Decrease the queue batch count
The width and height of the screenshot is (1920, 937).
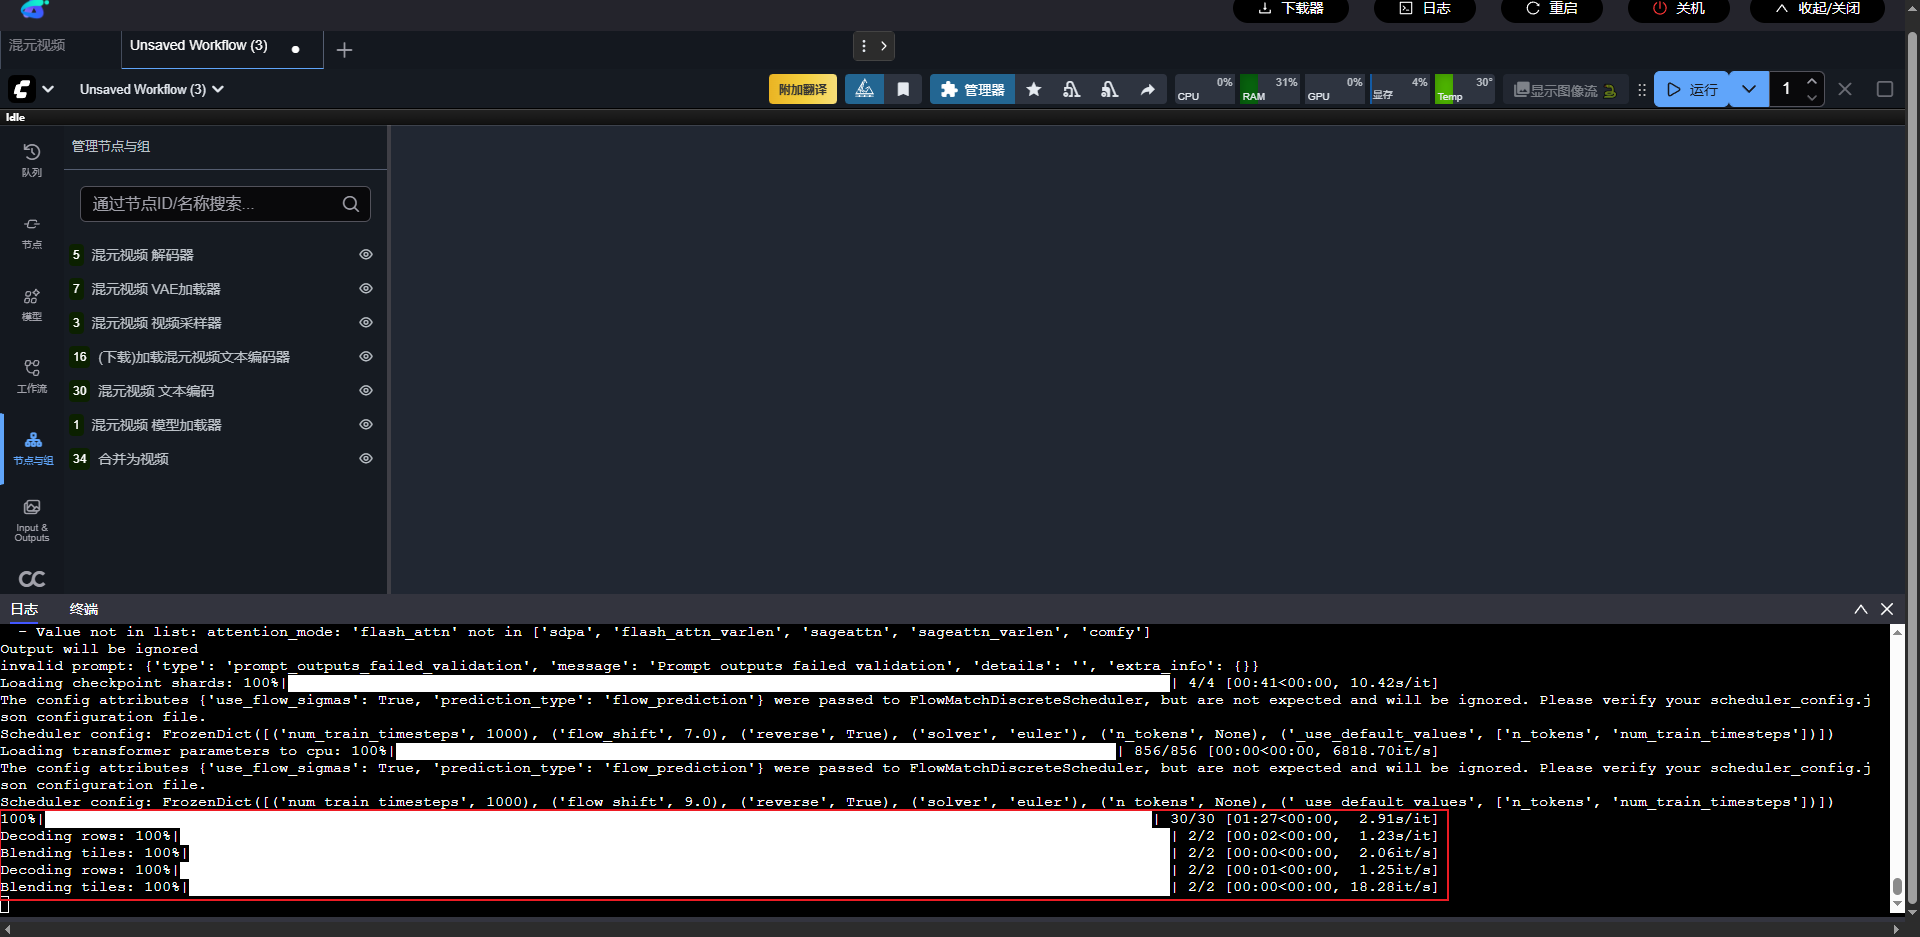pyautogui.click(x=1812, y=98)
